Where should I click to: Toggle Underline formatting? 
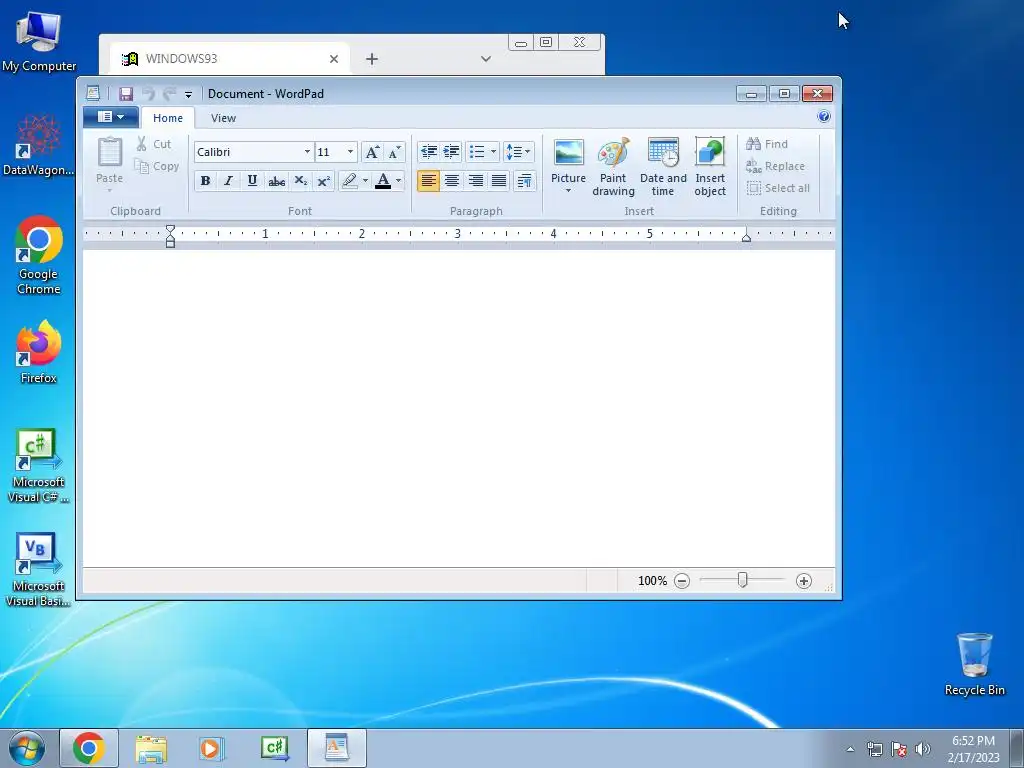click(x=251, y=181)
